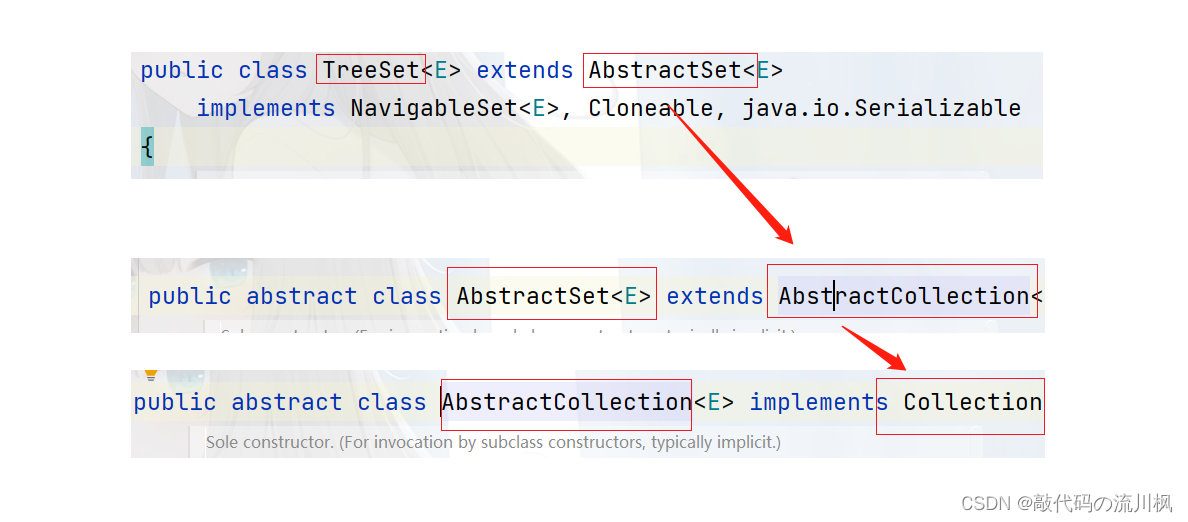The width and height of the screenshot is (1188, 522).
Task: Click the boxed TreeSet class name
Action: (371, 70)
